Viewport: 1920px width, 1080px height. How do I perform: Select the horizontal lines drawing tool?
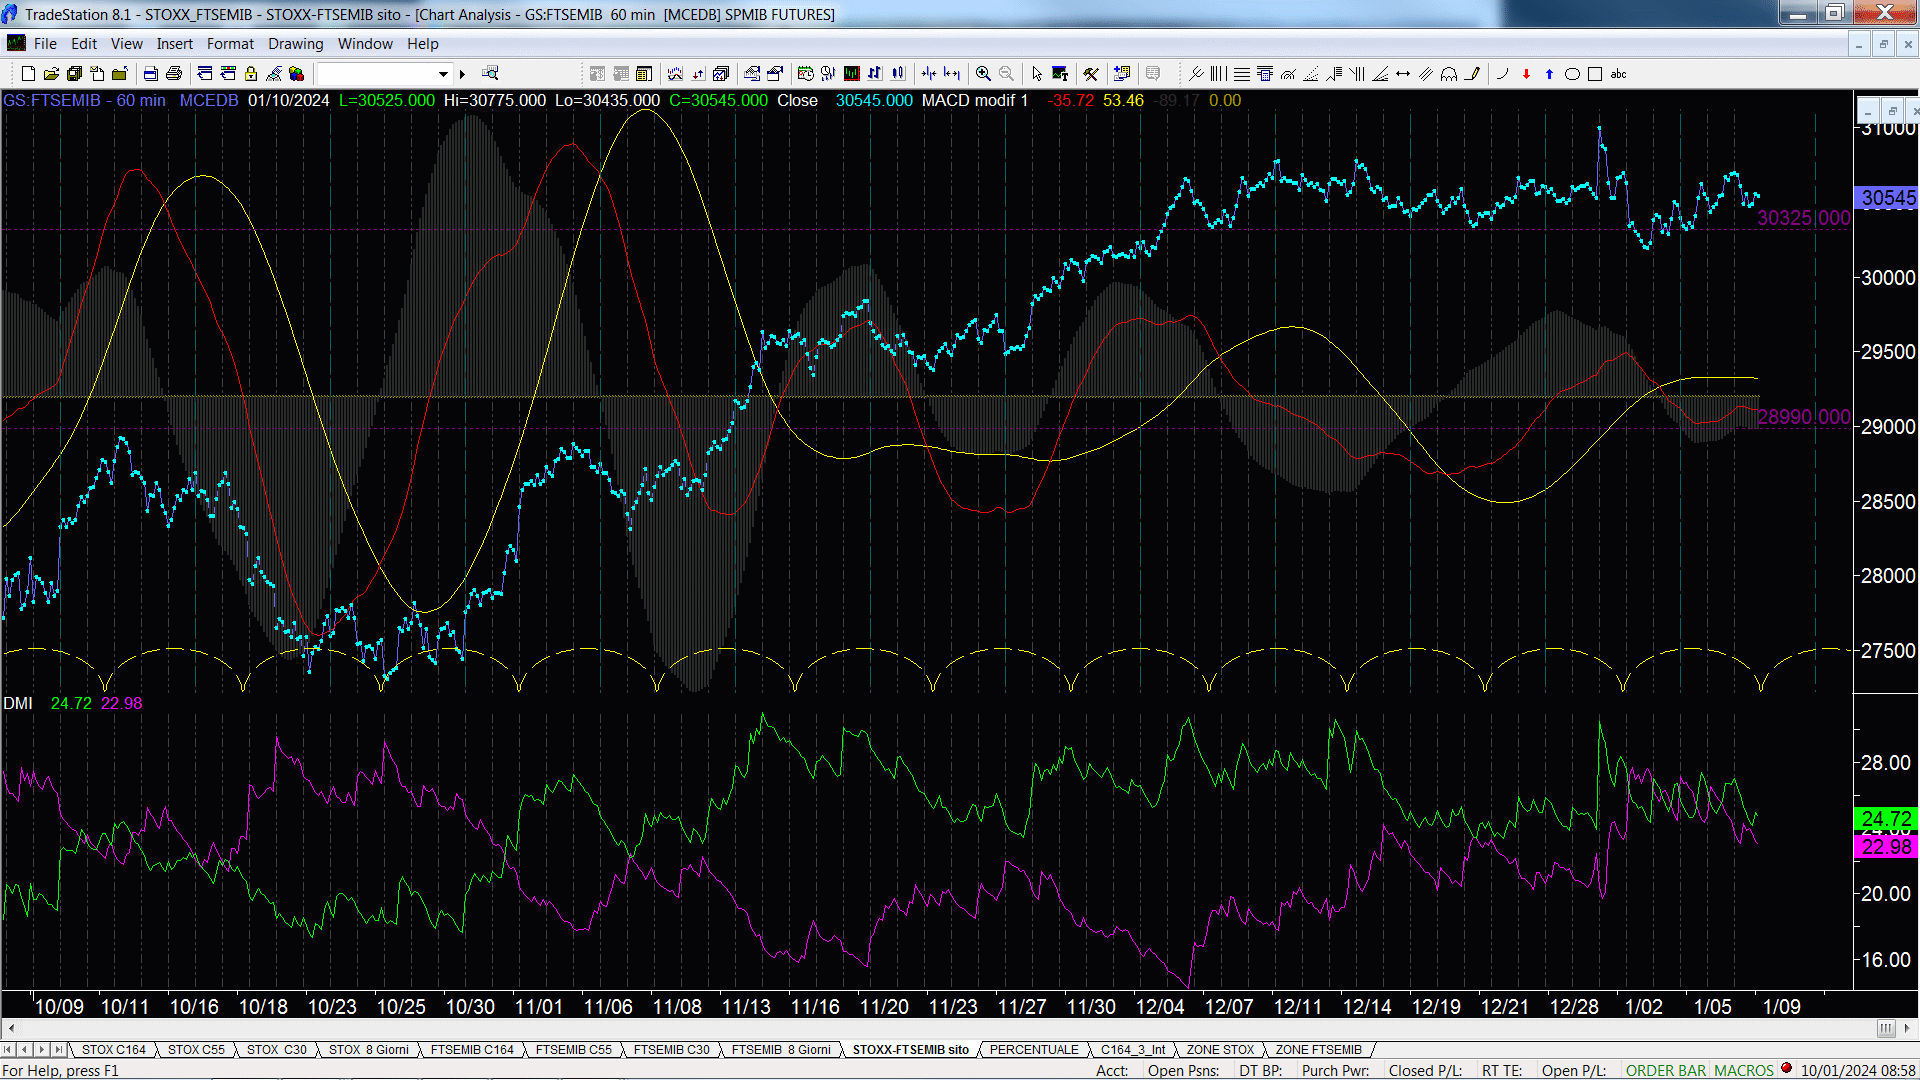point(1241,73)
